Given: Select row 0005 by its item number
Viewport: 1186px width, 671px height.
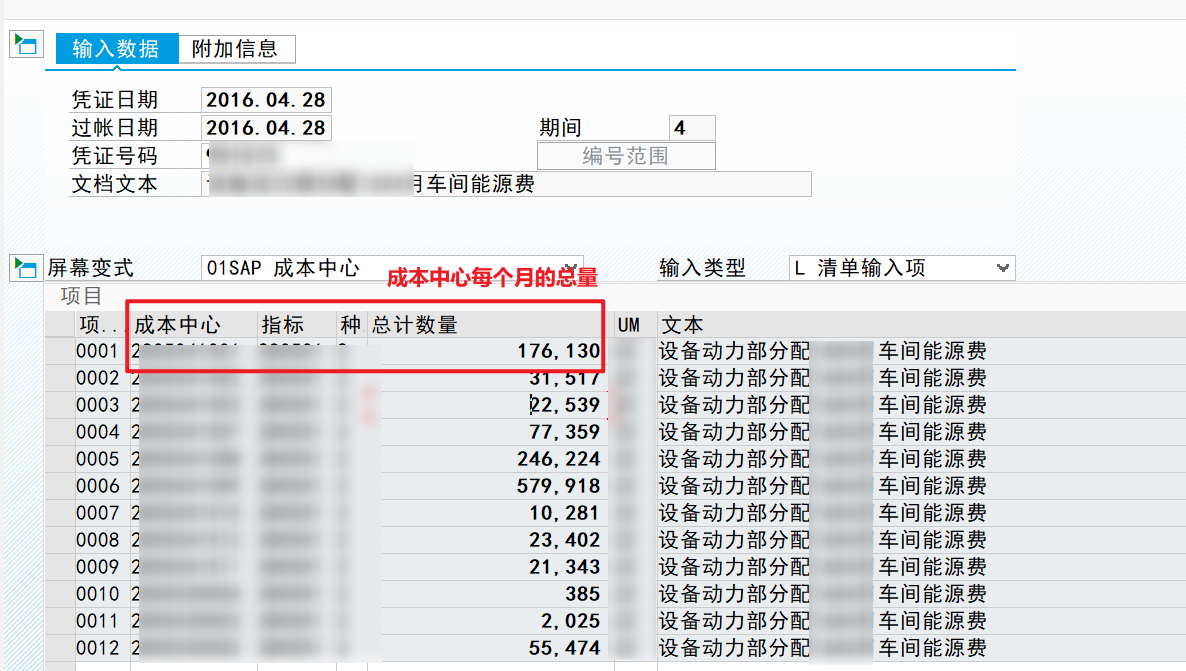Looking at the screenshot, I should tap(98, 459).
